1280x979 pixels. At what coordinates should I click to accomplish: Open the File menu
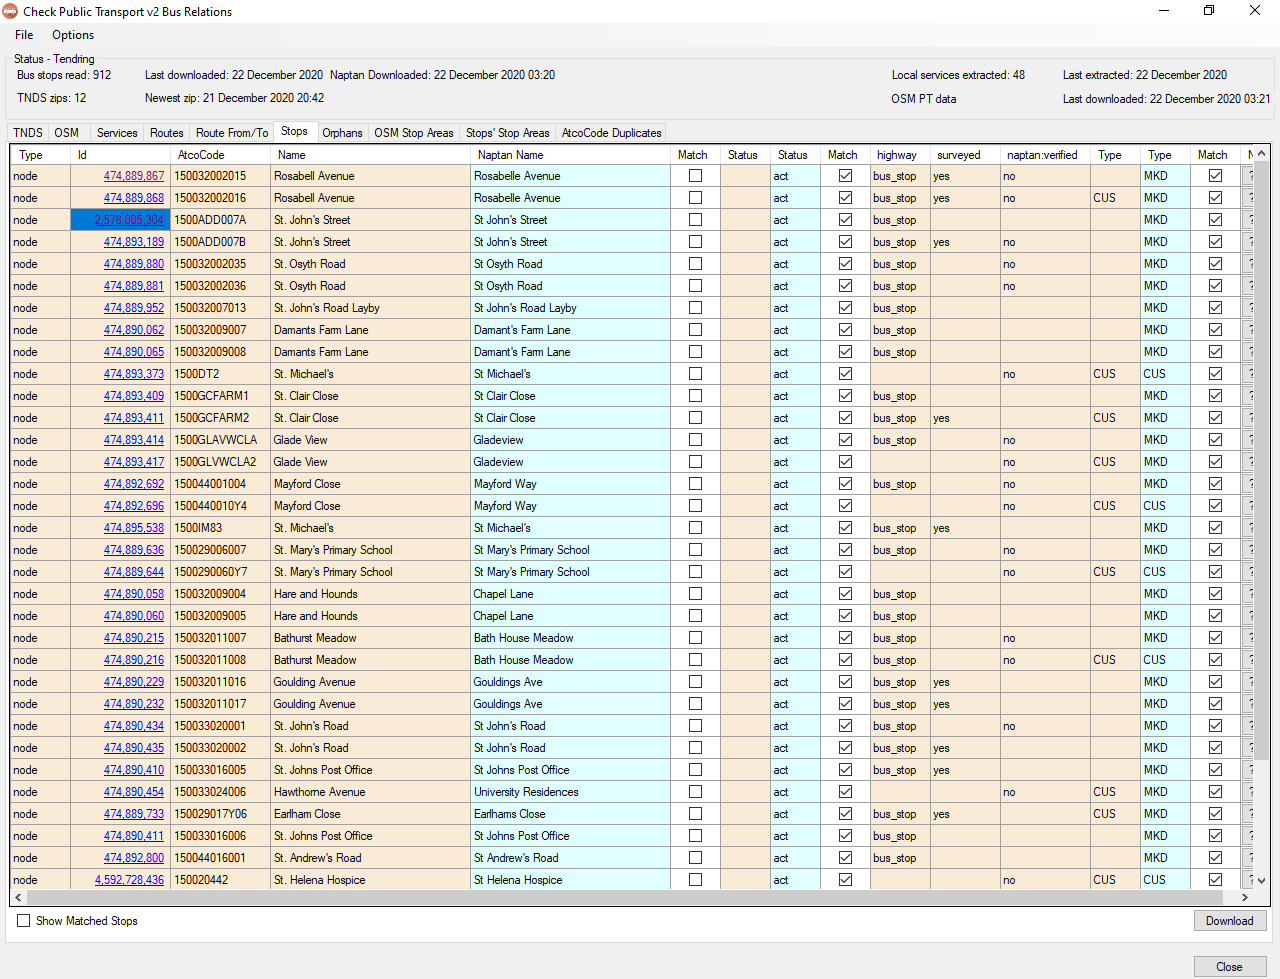24,35
